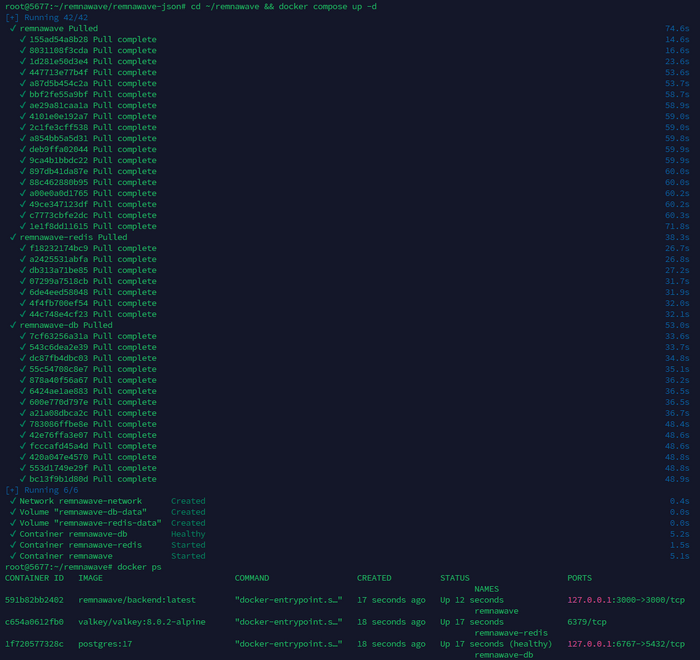Click the checkmark beside "remnawave Pulled"
Screen dimensions: 700x660
click(13, 28)
